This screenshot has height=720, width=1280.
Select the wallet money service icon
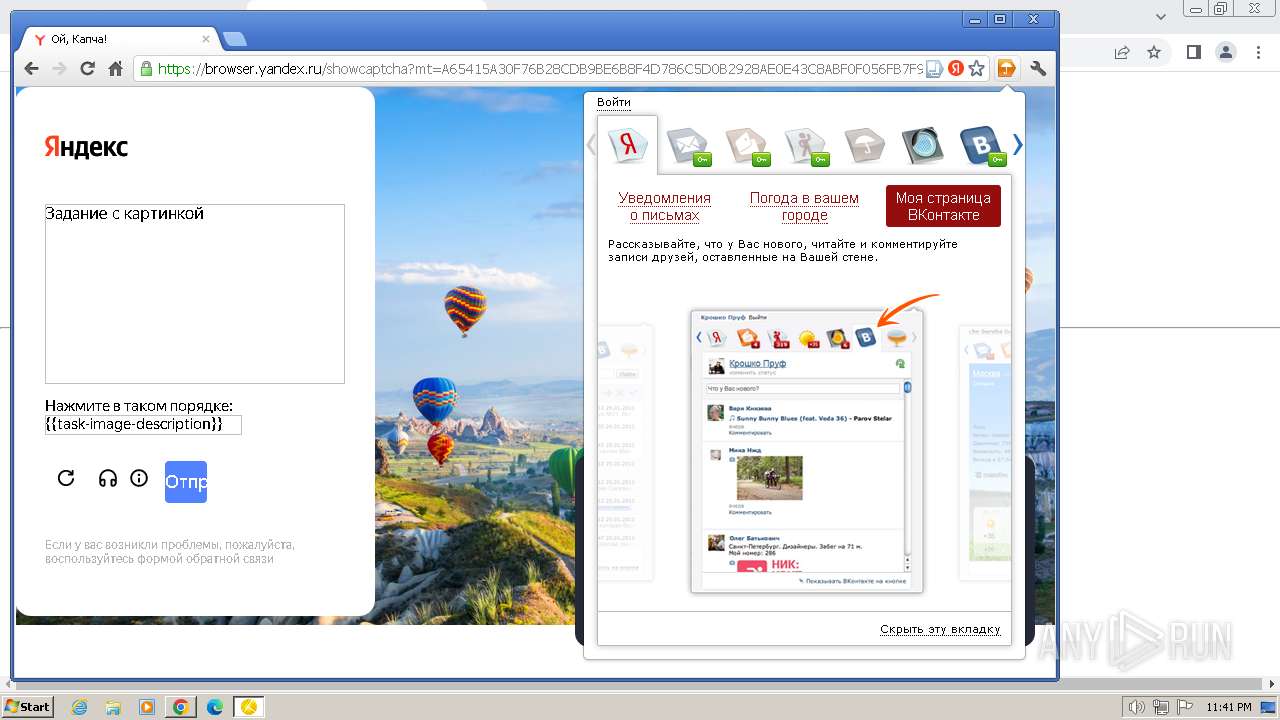pos(747,146)
